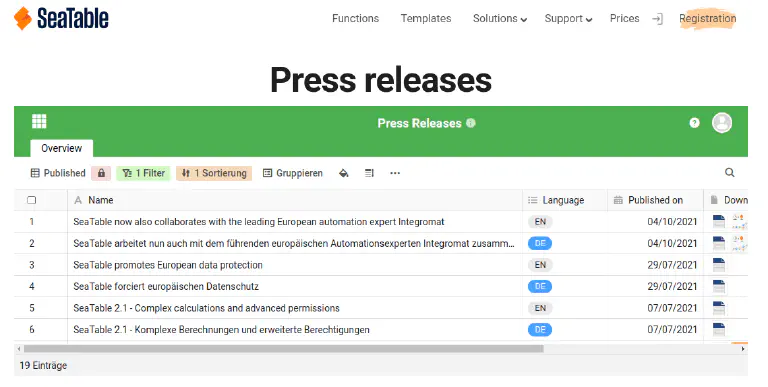Click the 29/07/2021 date in row 3
Image resolution: width=768 pixels, height=387 pixels.
pos(672,265)
